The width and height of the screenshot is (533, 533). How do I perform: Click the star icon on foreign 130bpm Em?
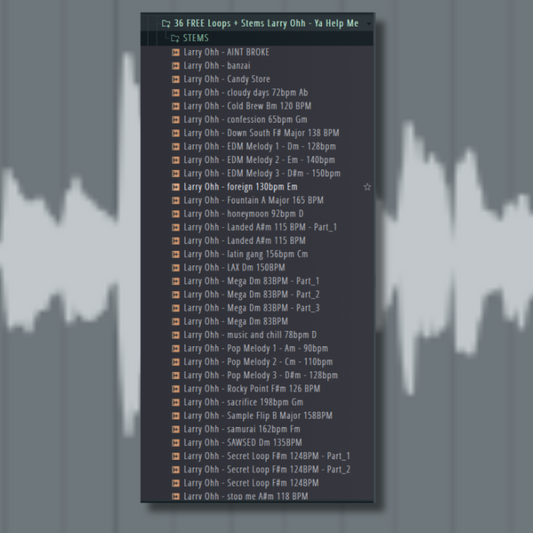(x=367, y=187)
